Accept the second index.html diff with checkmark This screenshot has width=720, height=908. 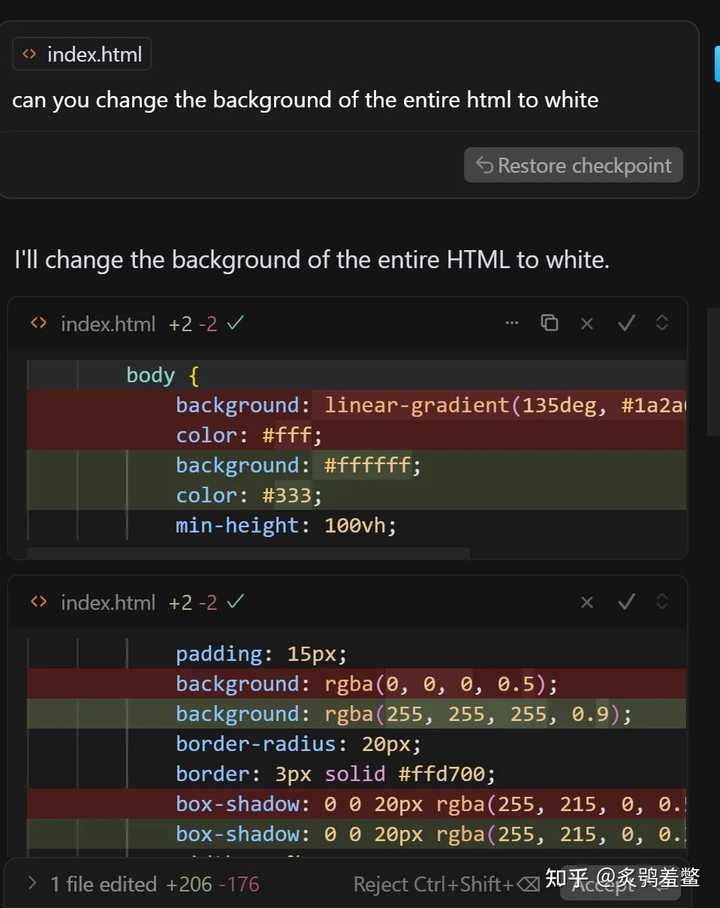pyautogui.click(x=626, y=602)
